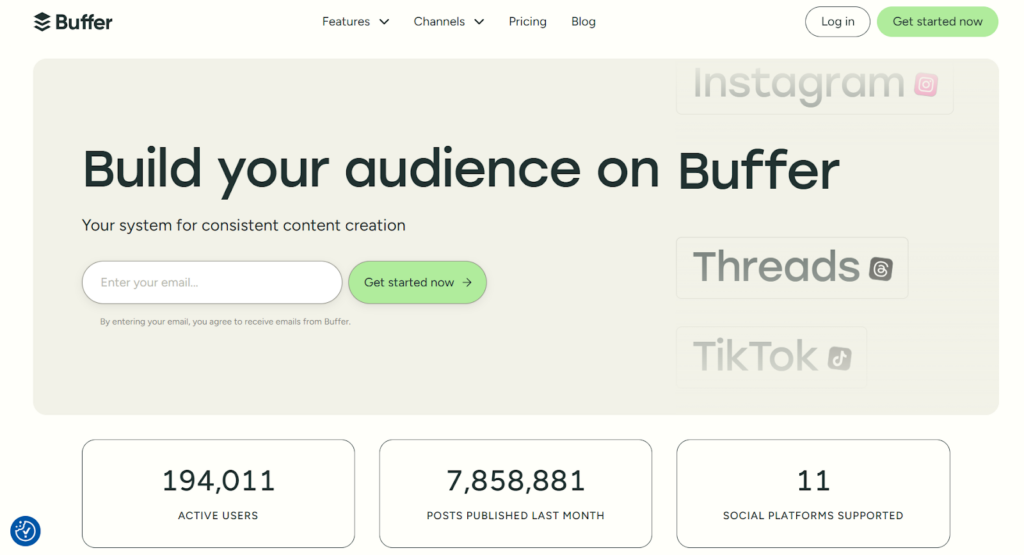The image size is (1024, 555).
Task: Click the email agreement disclaimer text
Action: [225, 322]
